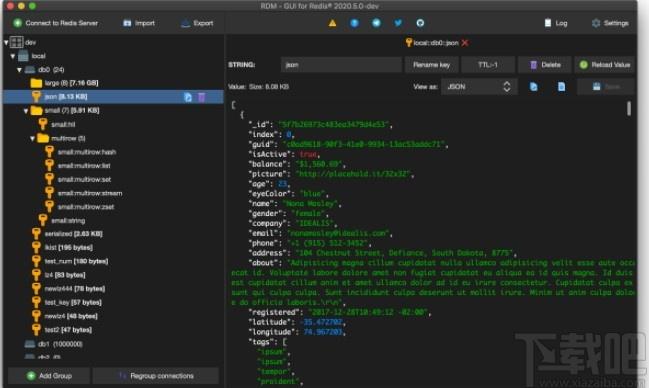Click the Add Group button

(49, 376)
